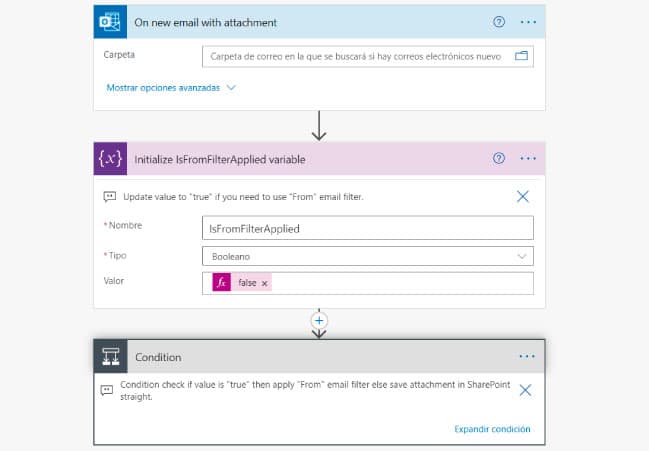Open help for Initialize variable action
Image resolution: width=649 pixels, height=451 pixels.
499,159
